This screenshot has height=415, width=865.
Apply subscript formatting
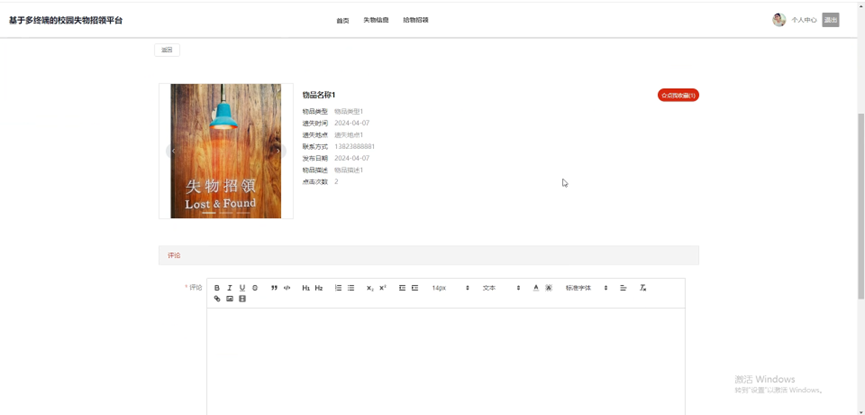370,288
